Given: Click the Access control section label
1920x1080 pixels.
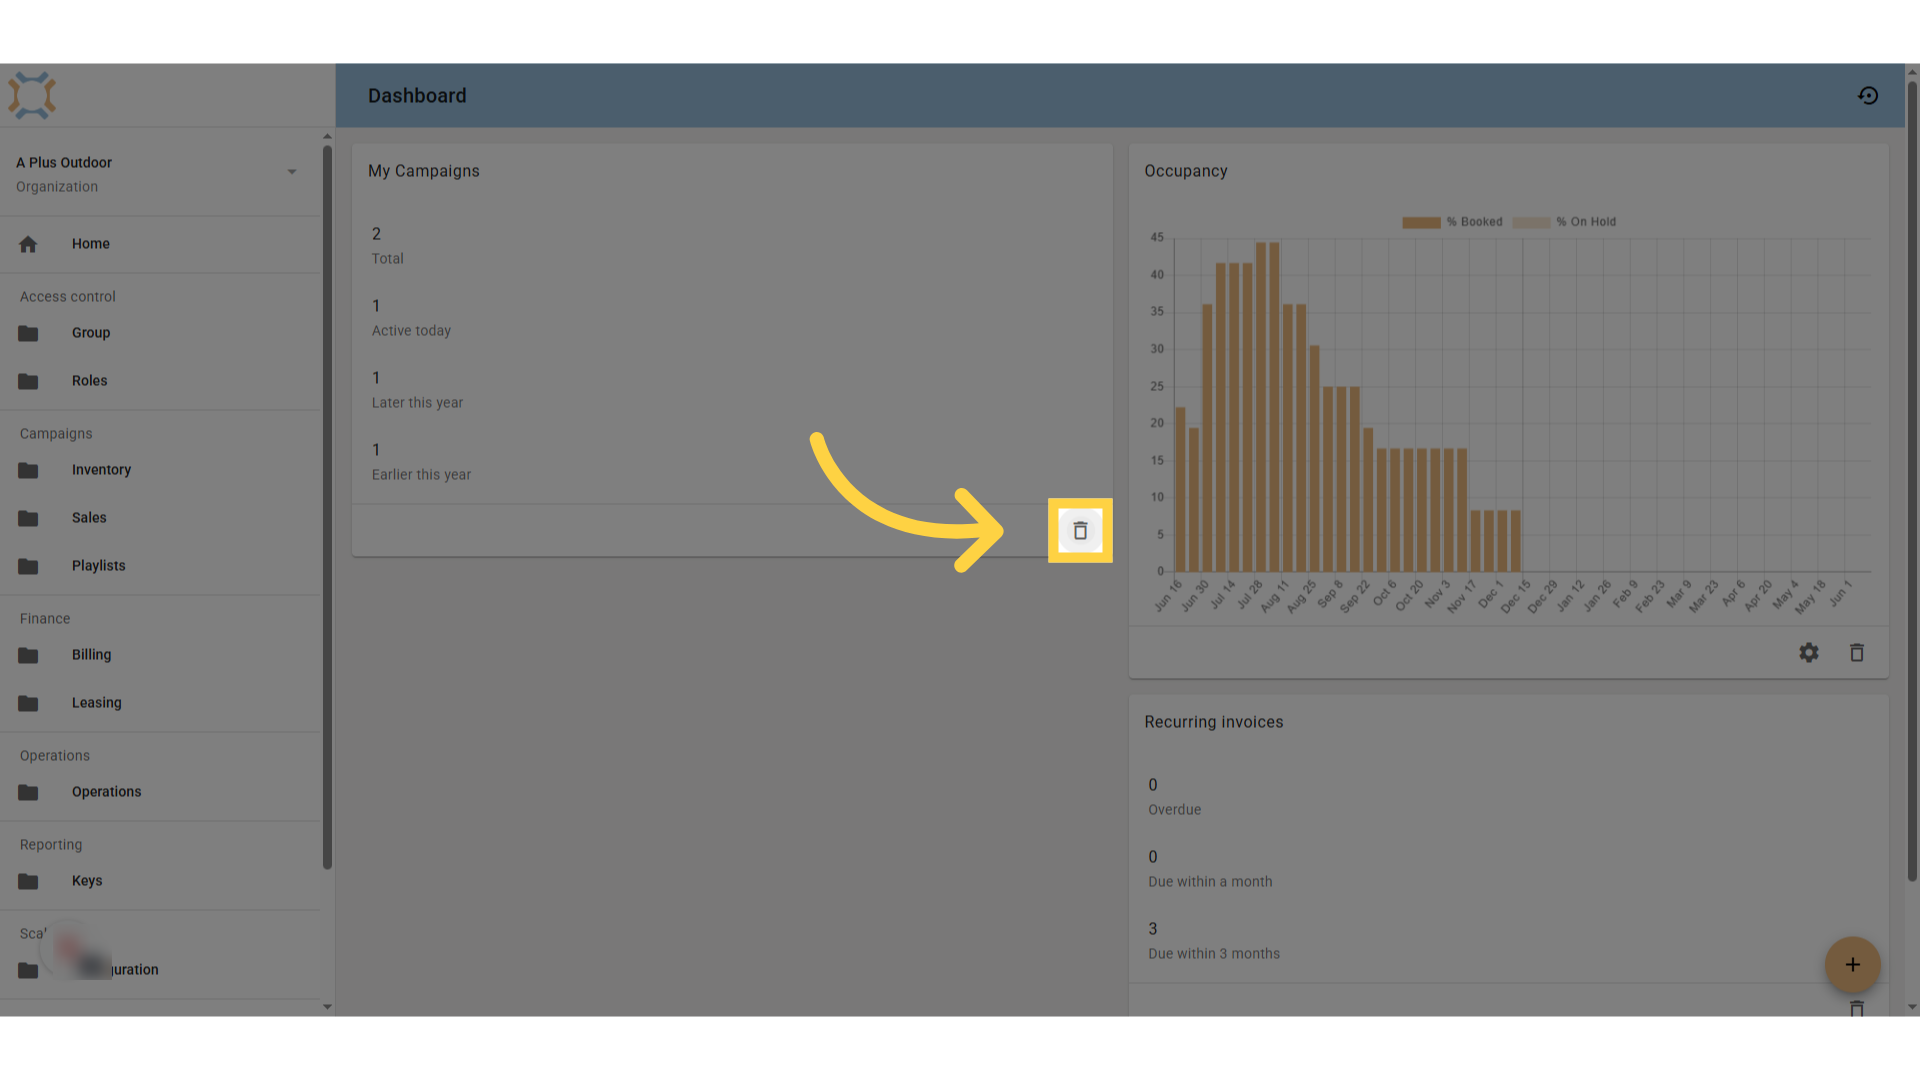Looking at the screenshot, I should 68,297.
